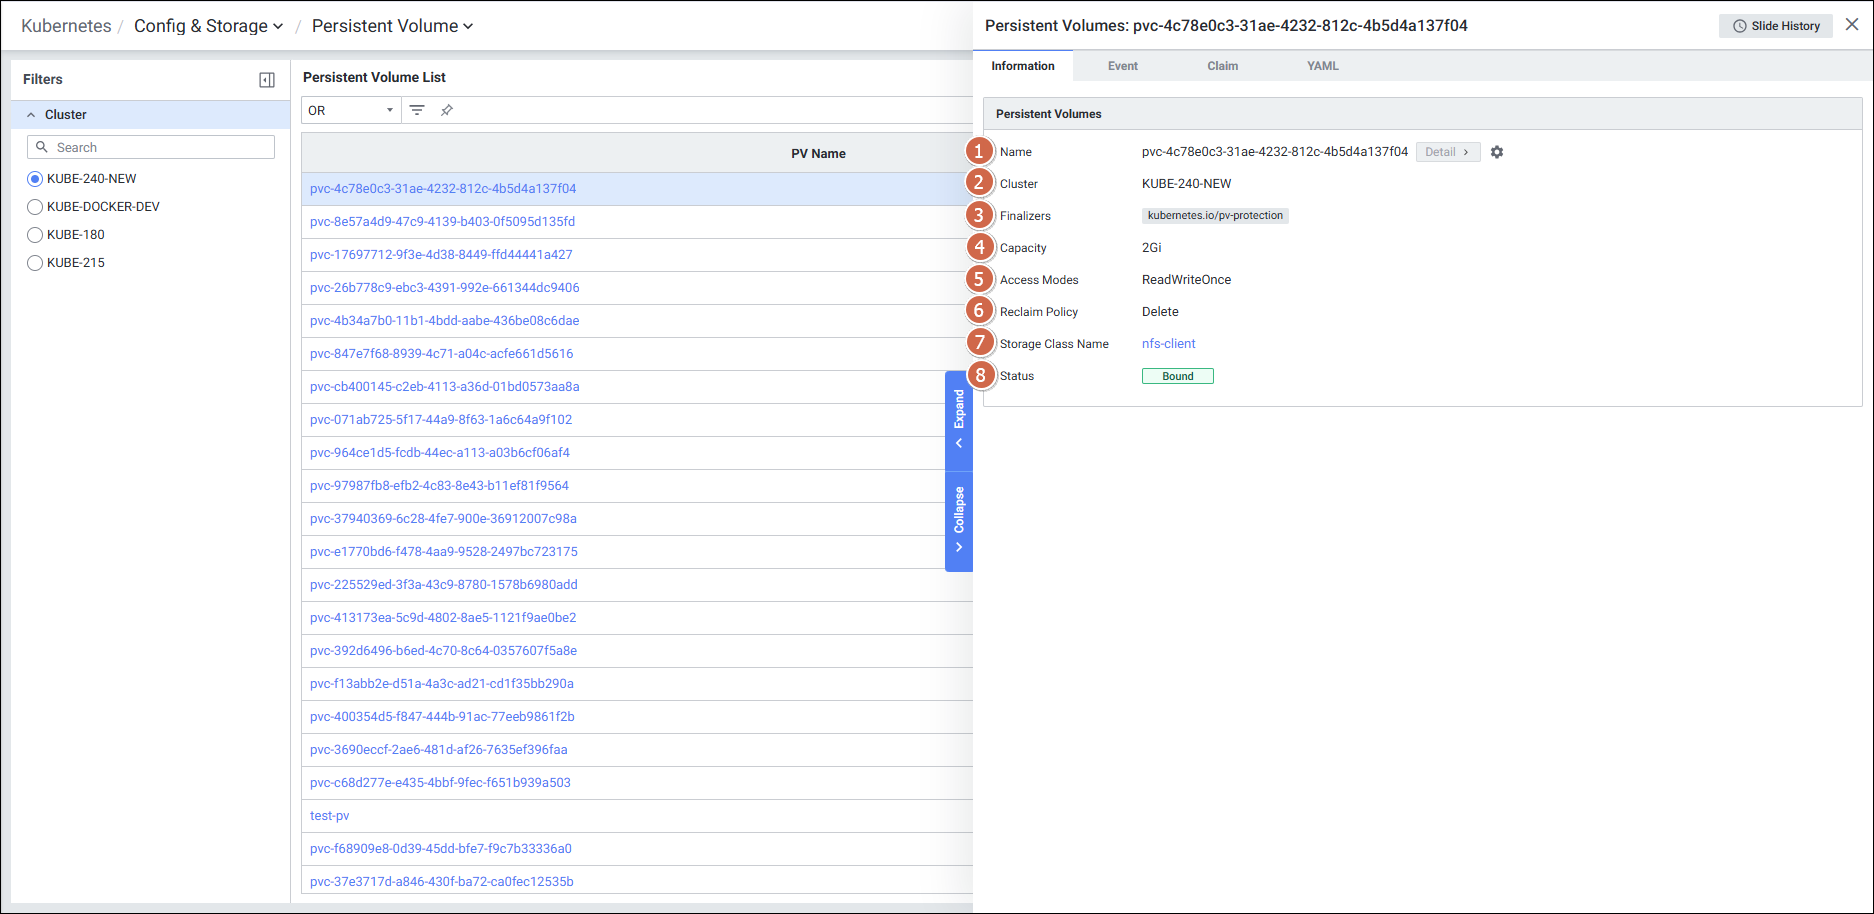This screenshot has width=1874, height=914.
Task: Collapse the Filters panel icon
Action: coord(267,80)
